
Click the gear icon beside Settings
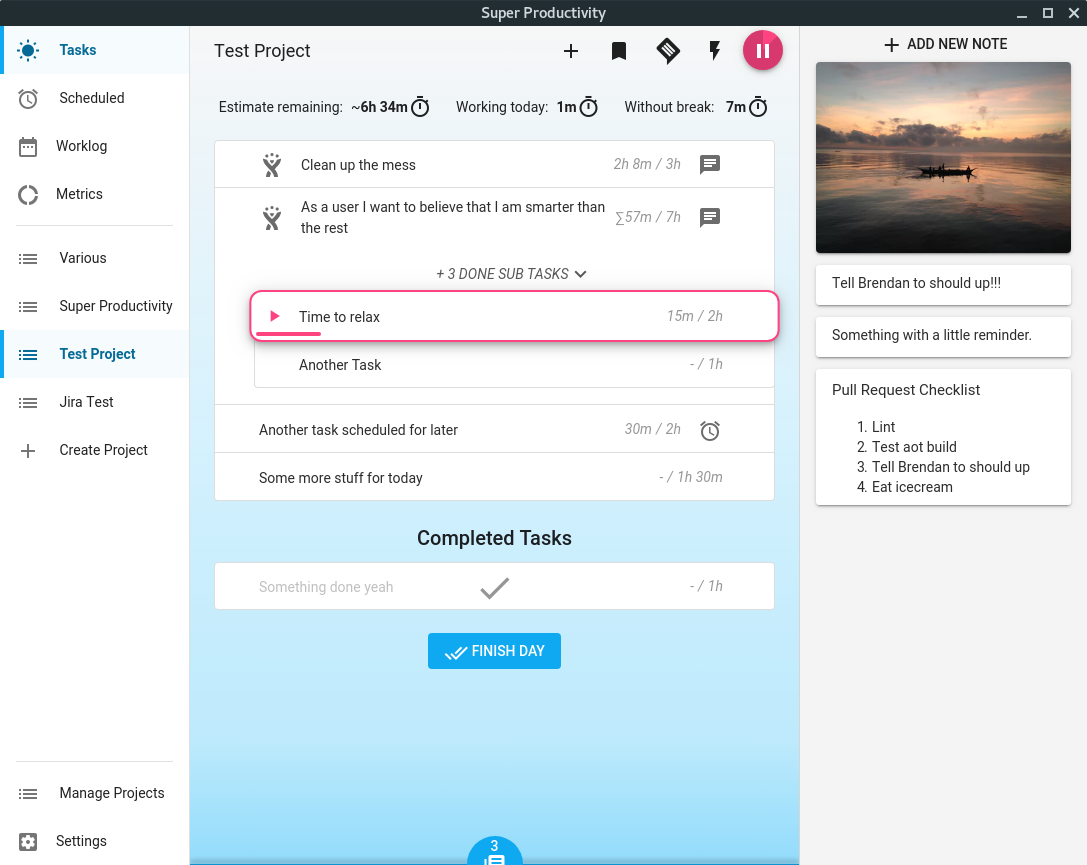28,841
